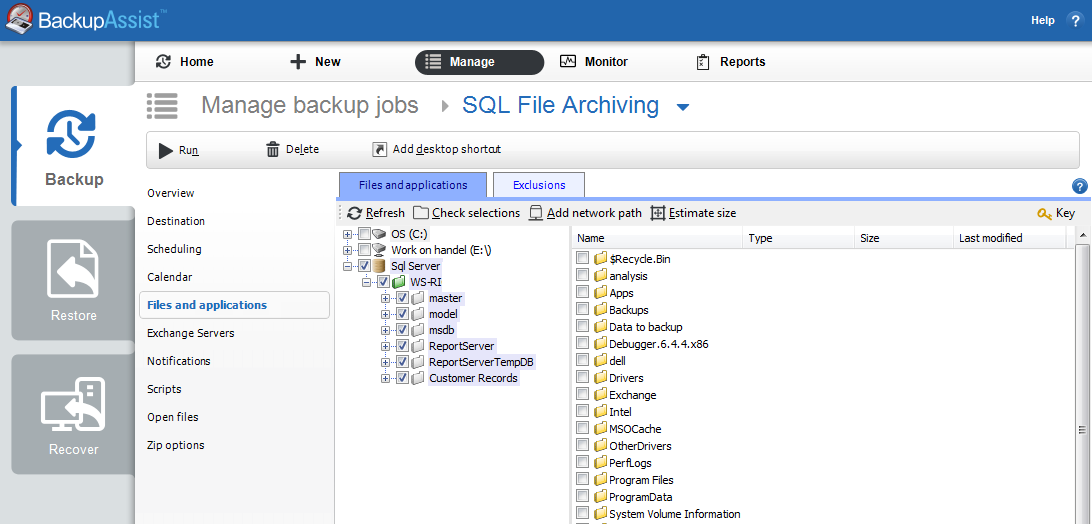Open the Exchange Servers settings page
This screenshot has height=524, width=1092.
[x=191, y=333]
